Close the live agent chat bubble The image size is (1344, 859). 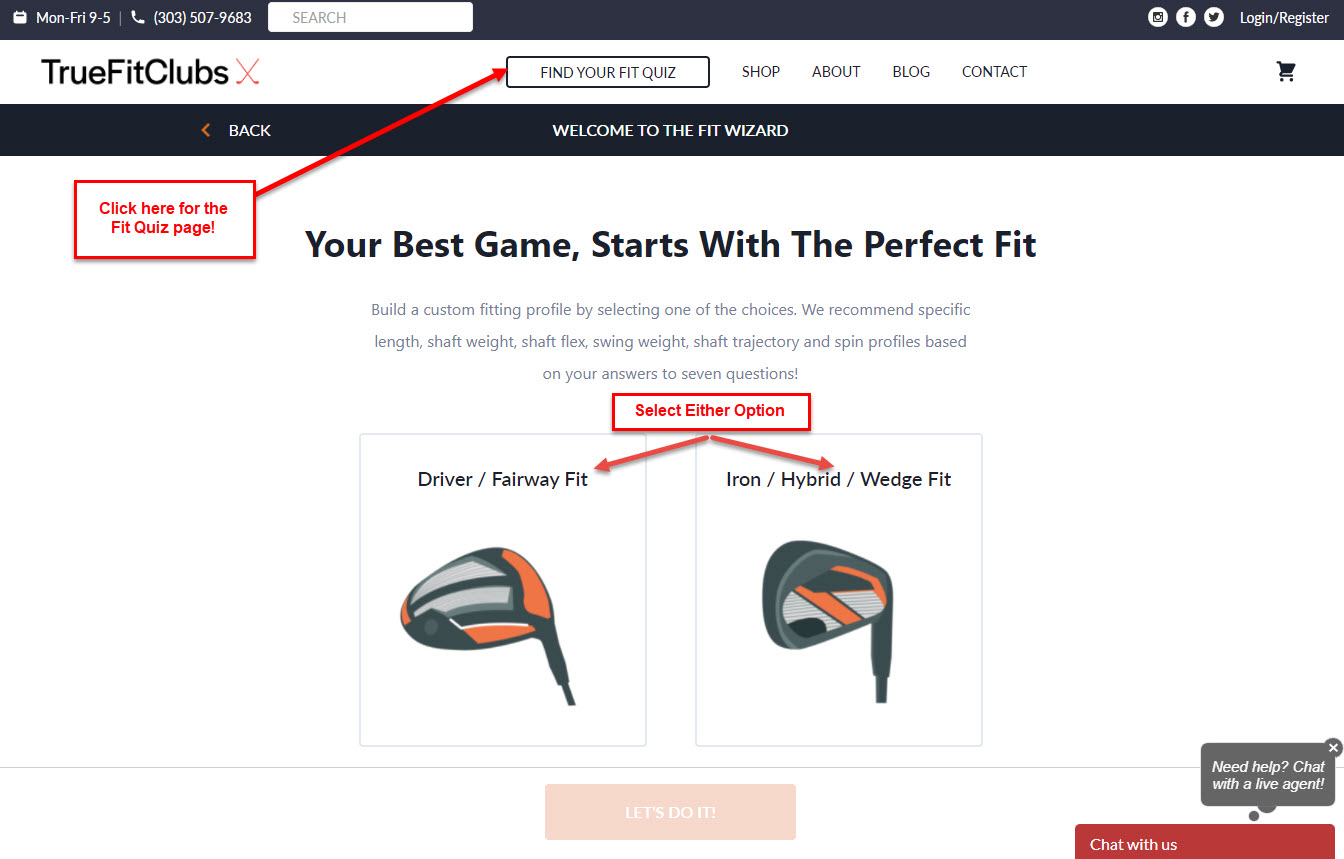[1333, 747]
